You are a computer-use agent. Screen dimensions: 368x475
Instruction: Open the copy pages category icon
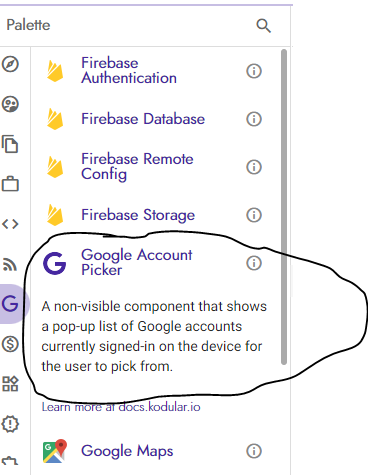click(x=10, y=144)
